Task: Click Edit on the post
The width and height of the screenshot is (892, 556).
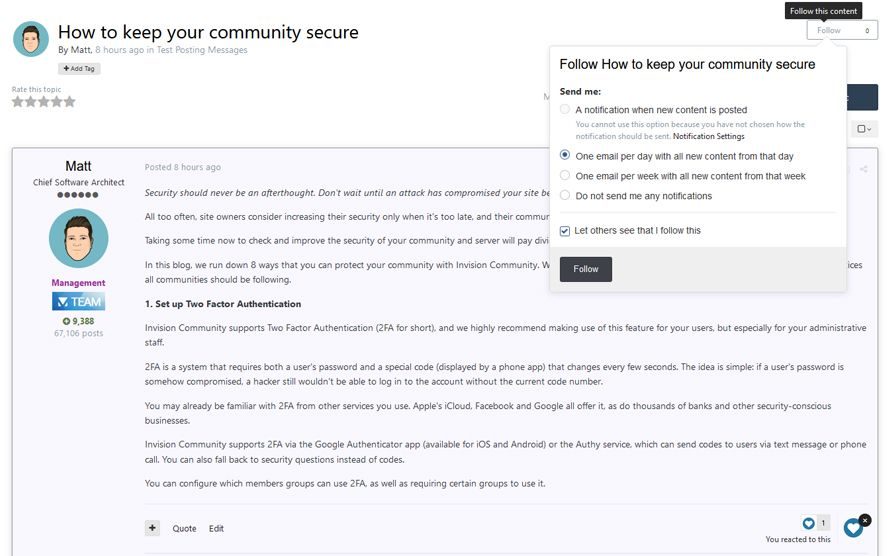Action: (216, 528)
